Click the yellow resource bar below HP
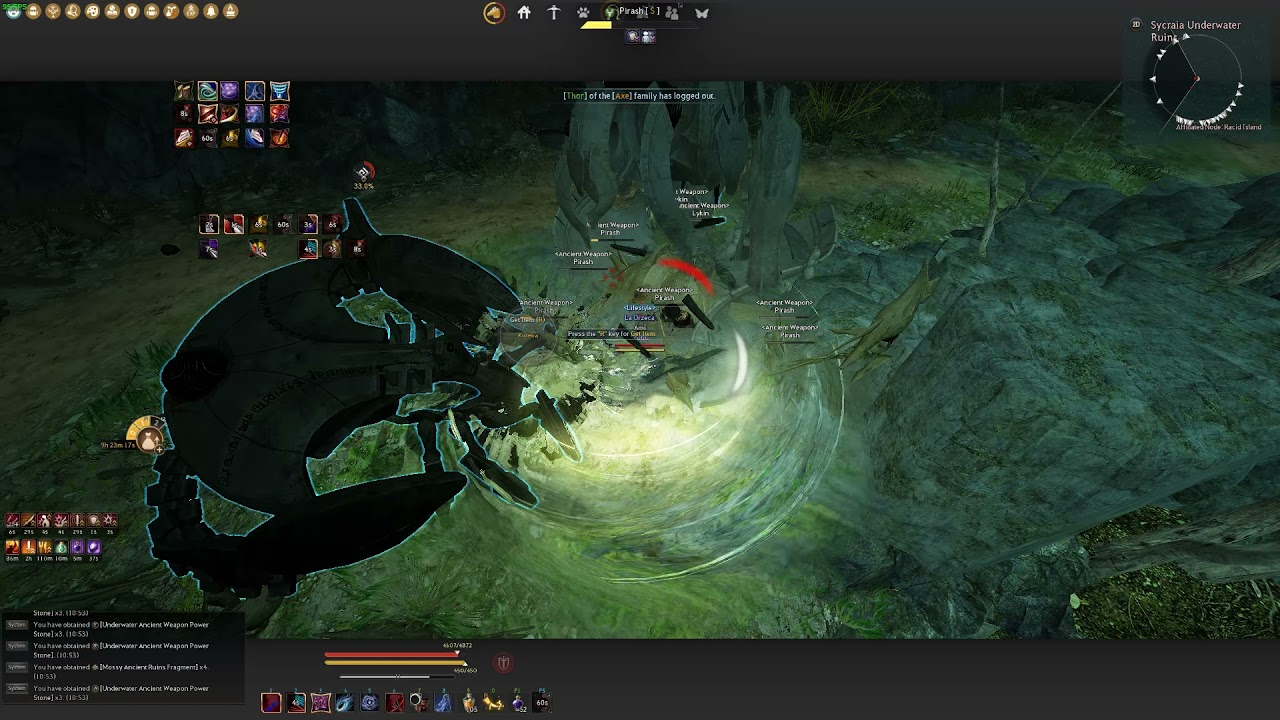This screenshot has height=720, width=1280. pyautogui.click(x=395, y=663)
